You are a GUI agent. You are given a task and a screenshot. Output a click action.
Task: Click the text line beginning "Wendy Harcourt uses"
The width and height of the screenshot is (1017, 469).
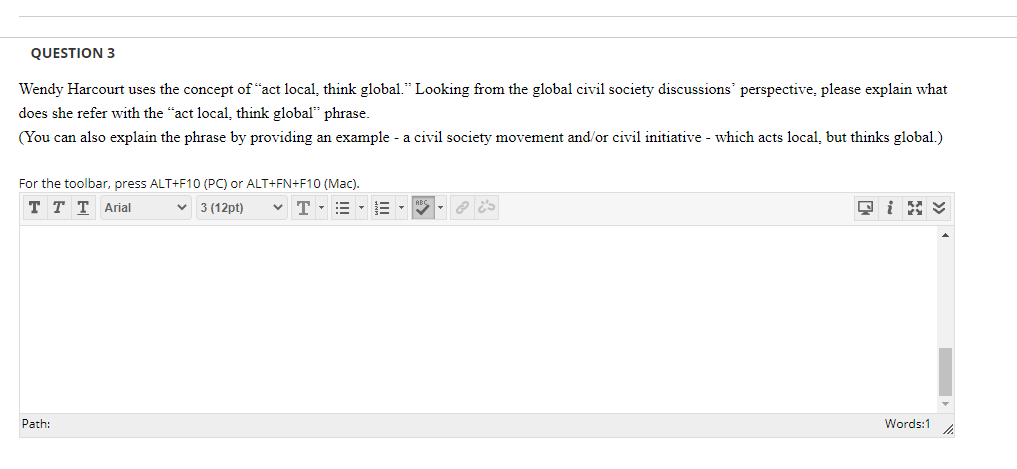483,90
